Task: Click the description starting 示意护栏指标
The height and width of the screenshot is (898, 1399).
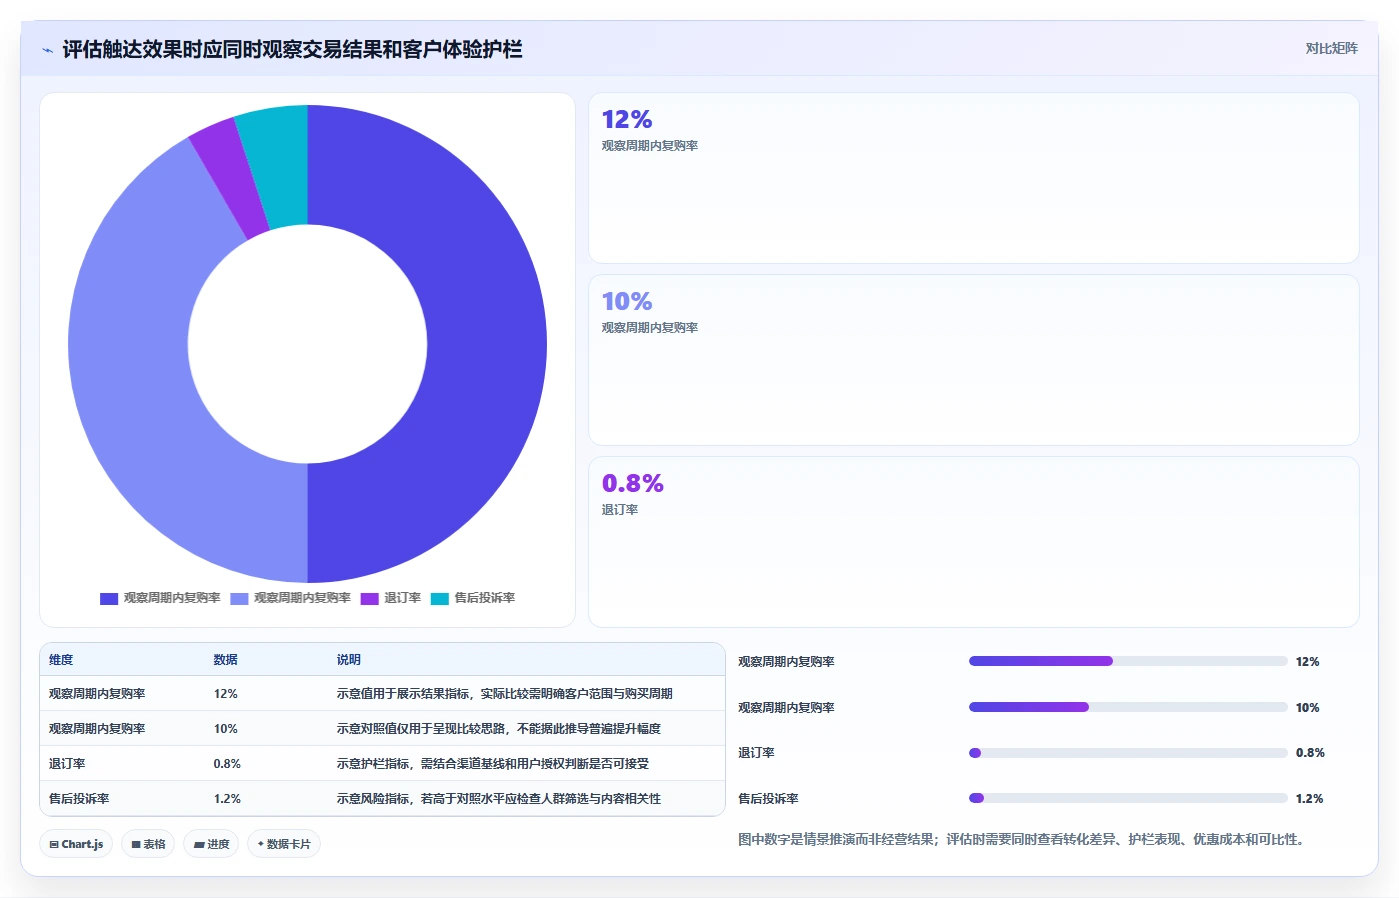Action: (x=492, y=764)
